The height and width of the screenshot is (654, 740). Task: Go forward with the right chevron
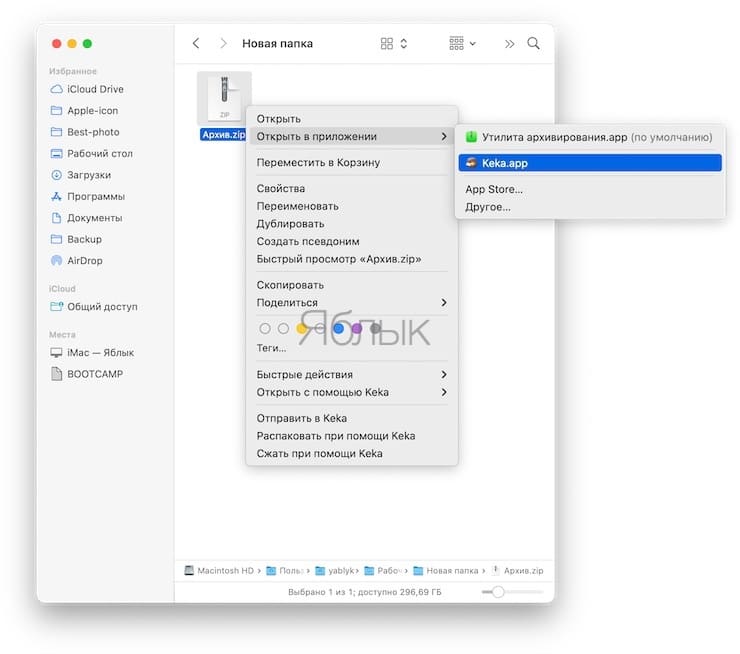tap(224, 43)
